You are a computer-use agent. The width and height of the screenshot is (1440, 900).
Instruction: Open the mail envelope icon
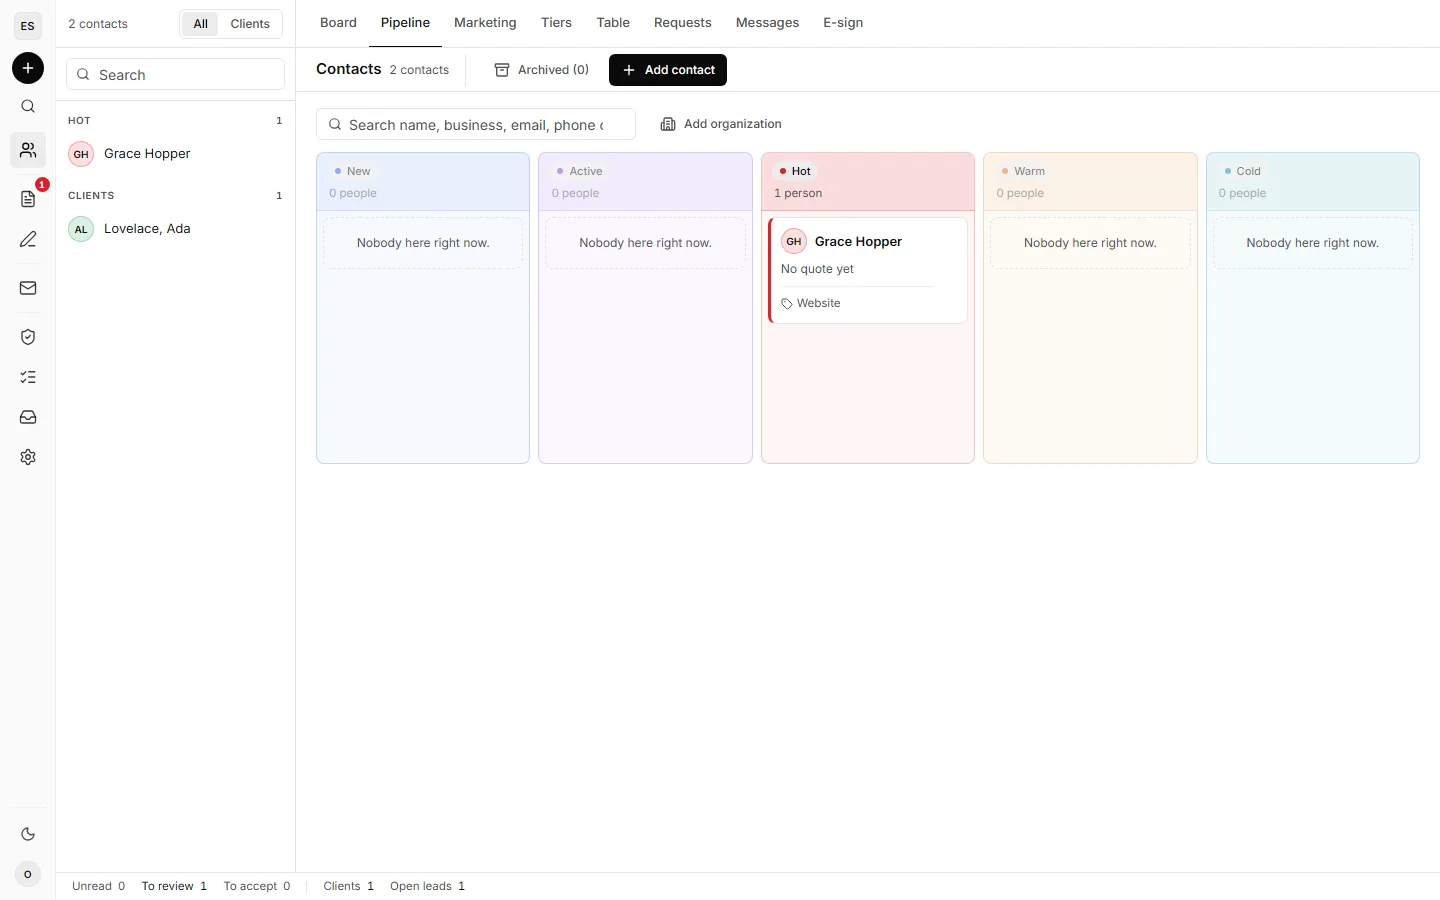tap(28, 288)
